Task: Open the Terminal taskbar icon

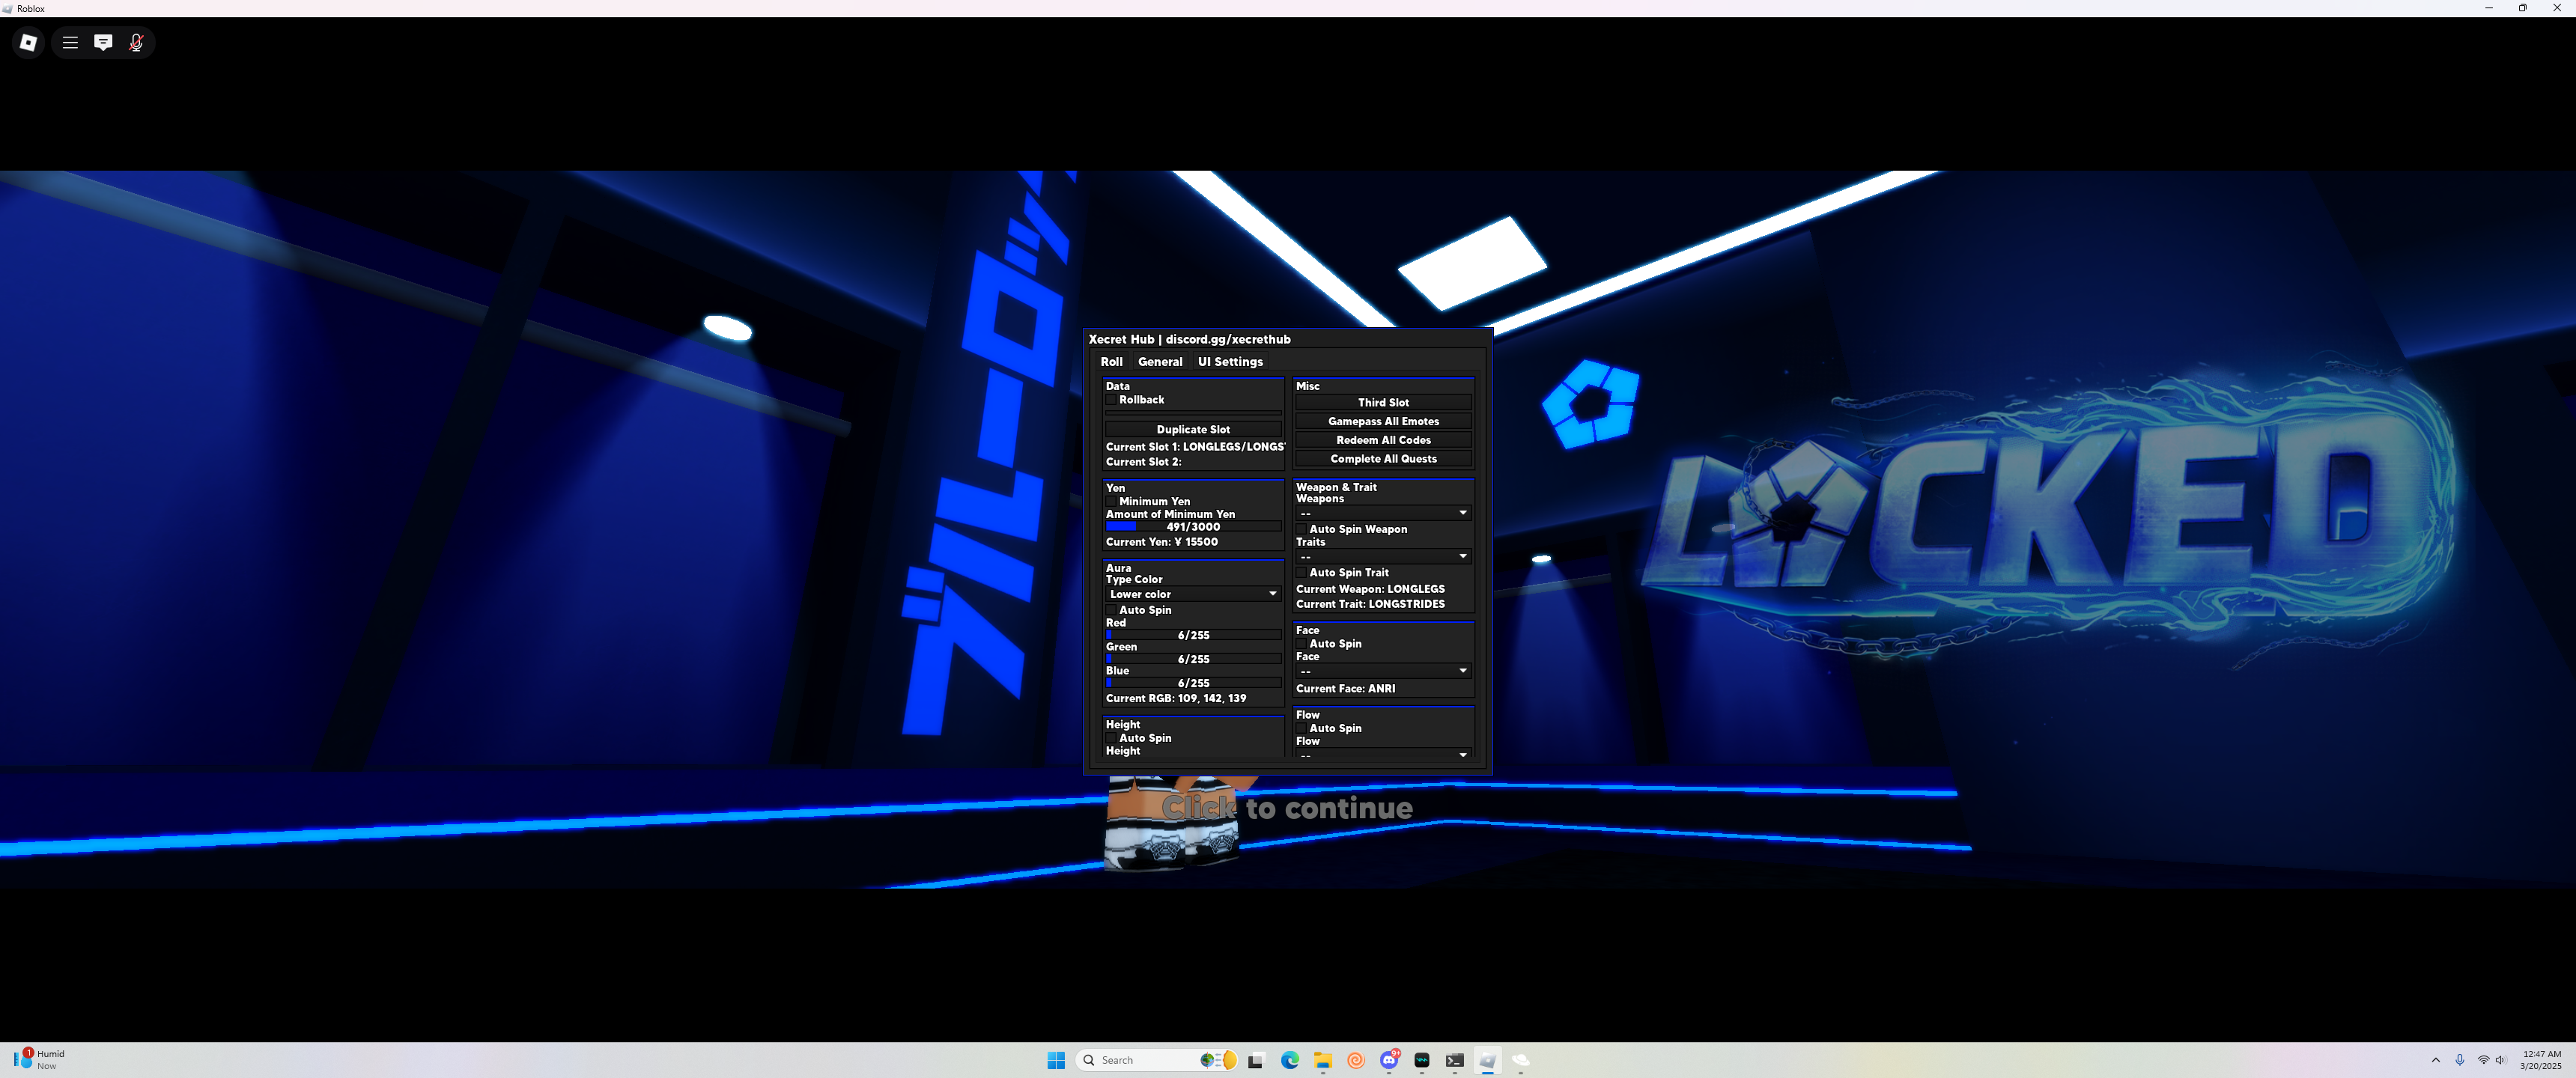Action: coord(1455,1060)
